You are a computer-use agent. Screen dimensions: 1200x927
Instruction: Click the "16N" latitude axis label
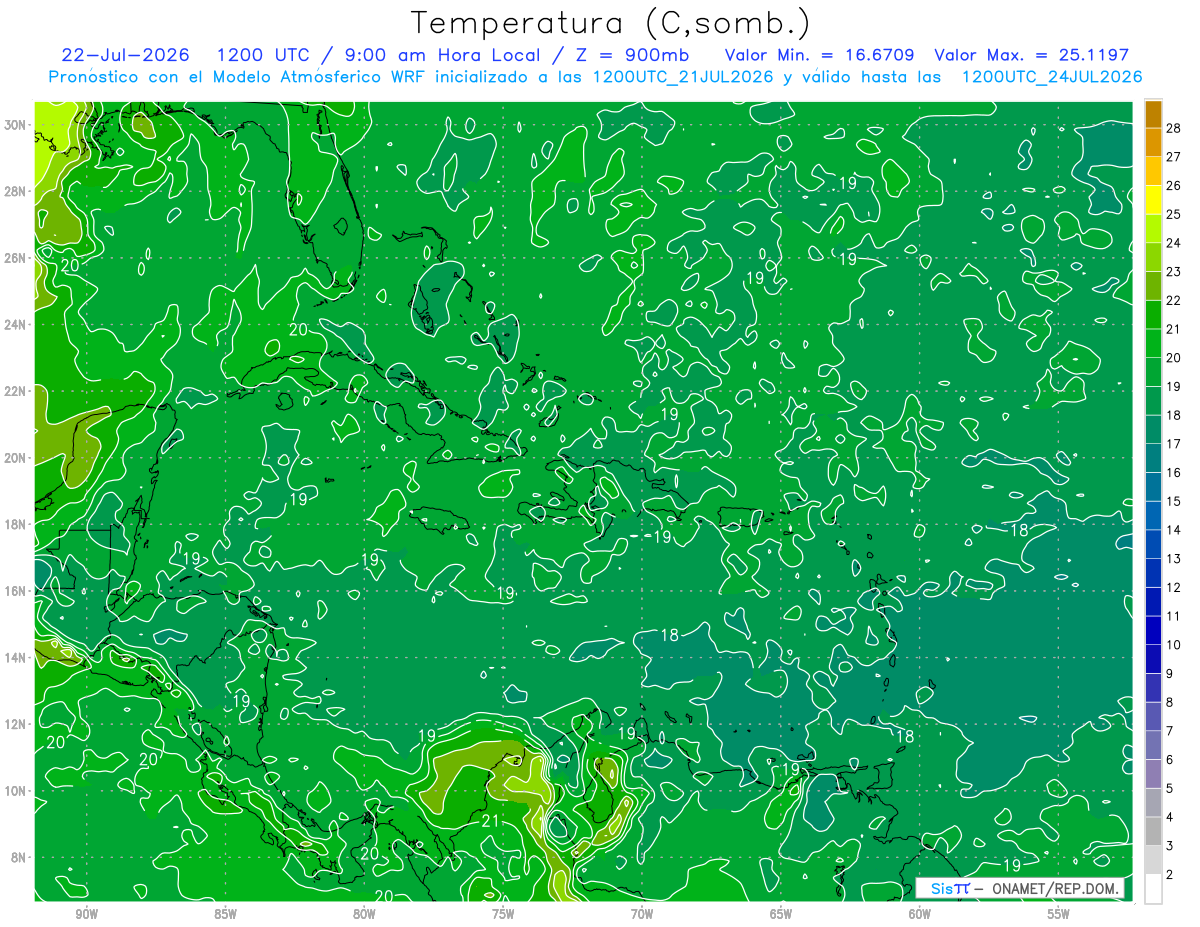(17, 591)
